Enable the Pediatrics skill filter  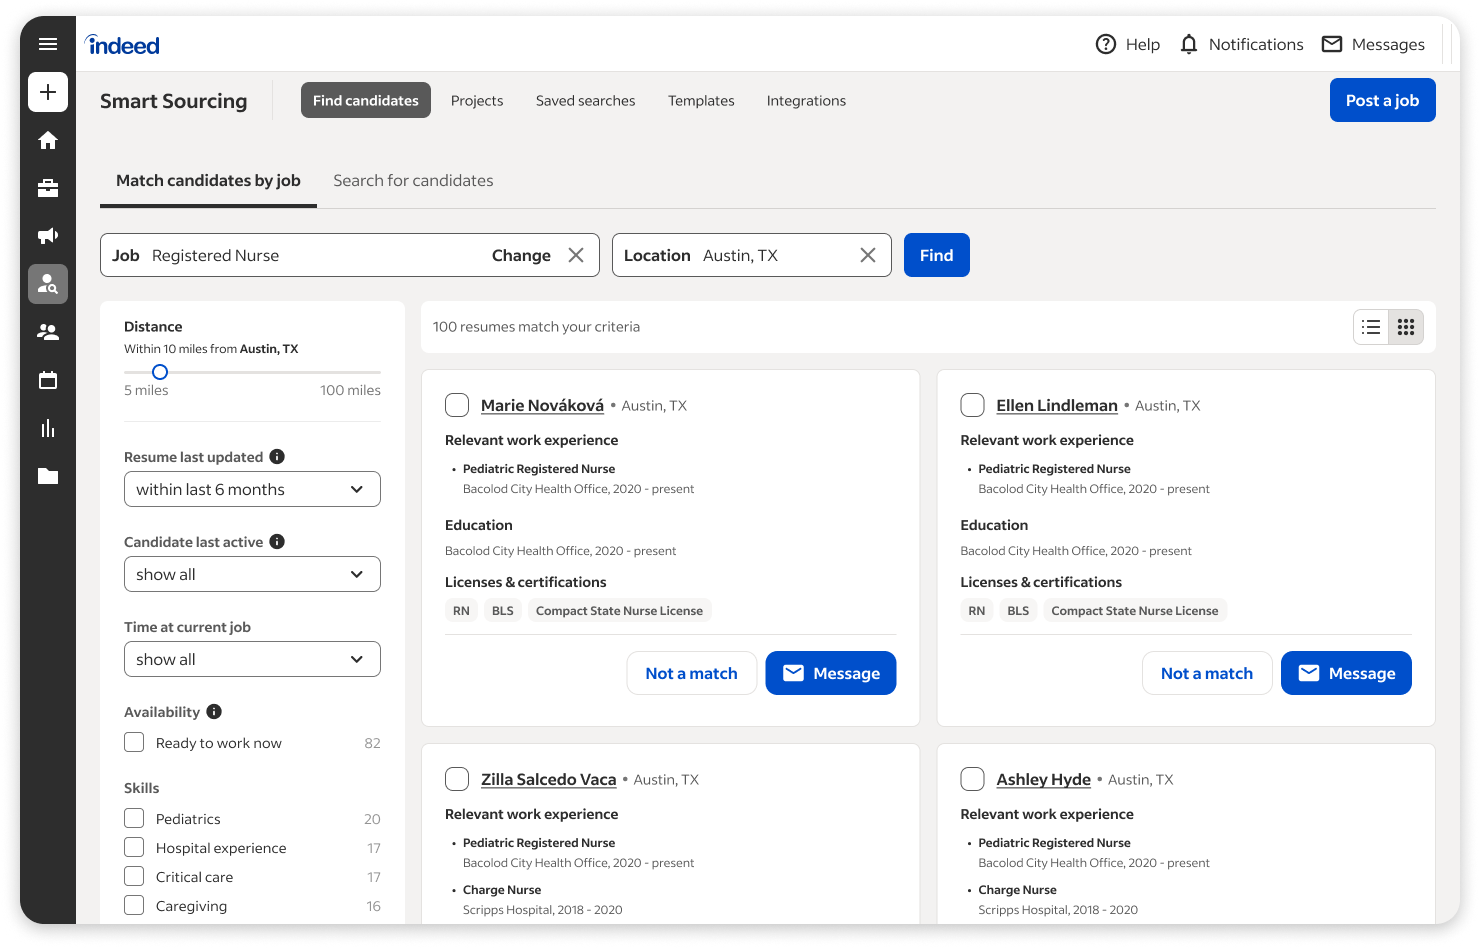coord(133,818)
